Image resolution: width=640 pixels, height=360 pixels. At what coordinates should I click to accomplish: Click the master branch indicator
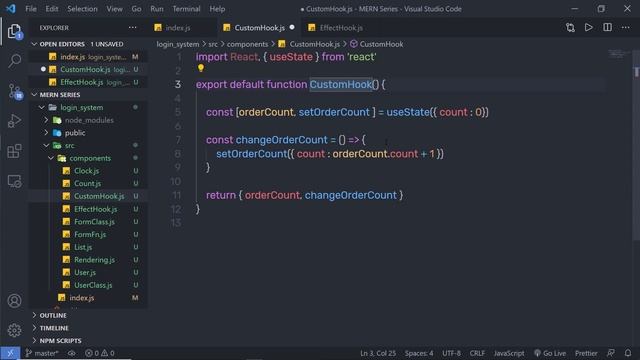42,353
